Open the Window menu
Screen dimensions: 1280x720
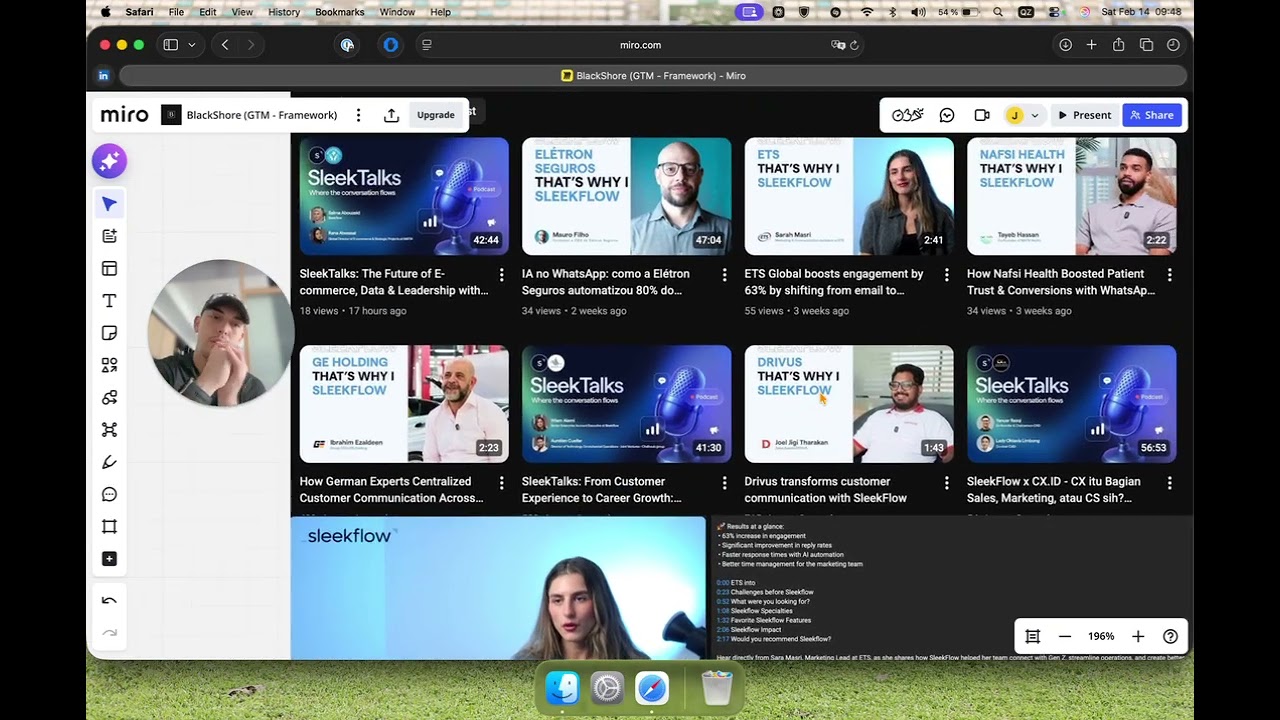click(x=397, y=12)
